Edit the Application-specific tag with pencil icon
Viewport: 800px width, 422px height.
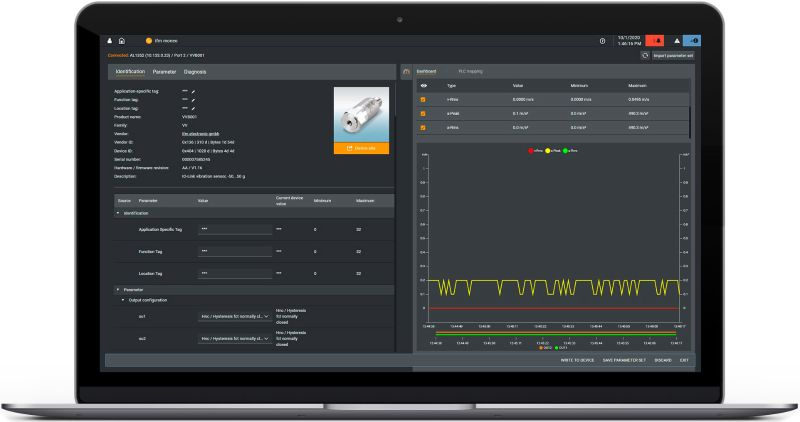(x=194, y=92)
